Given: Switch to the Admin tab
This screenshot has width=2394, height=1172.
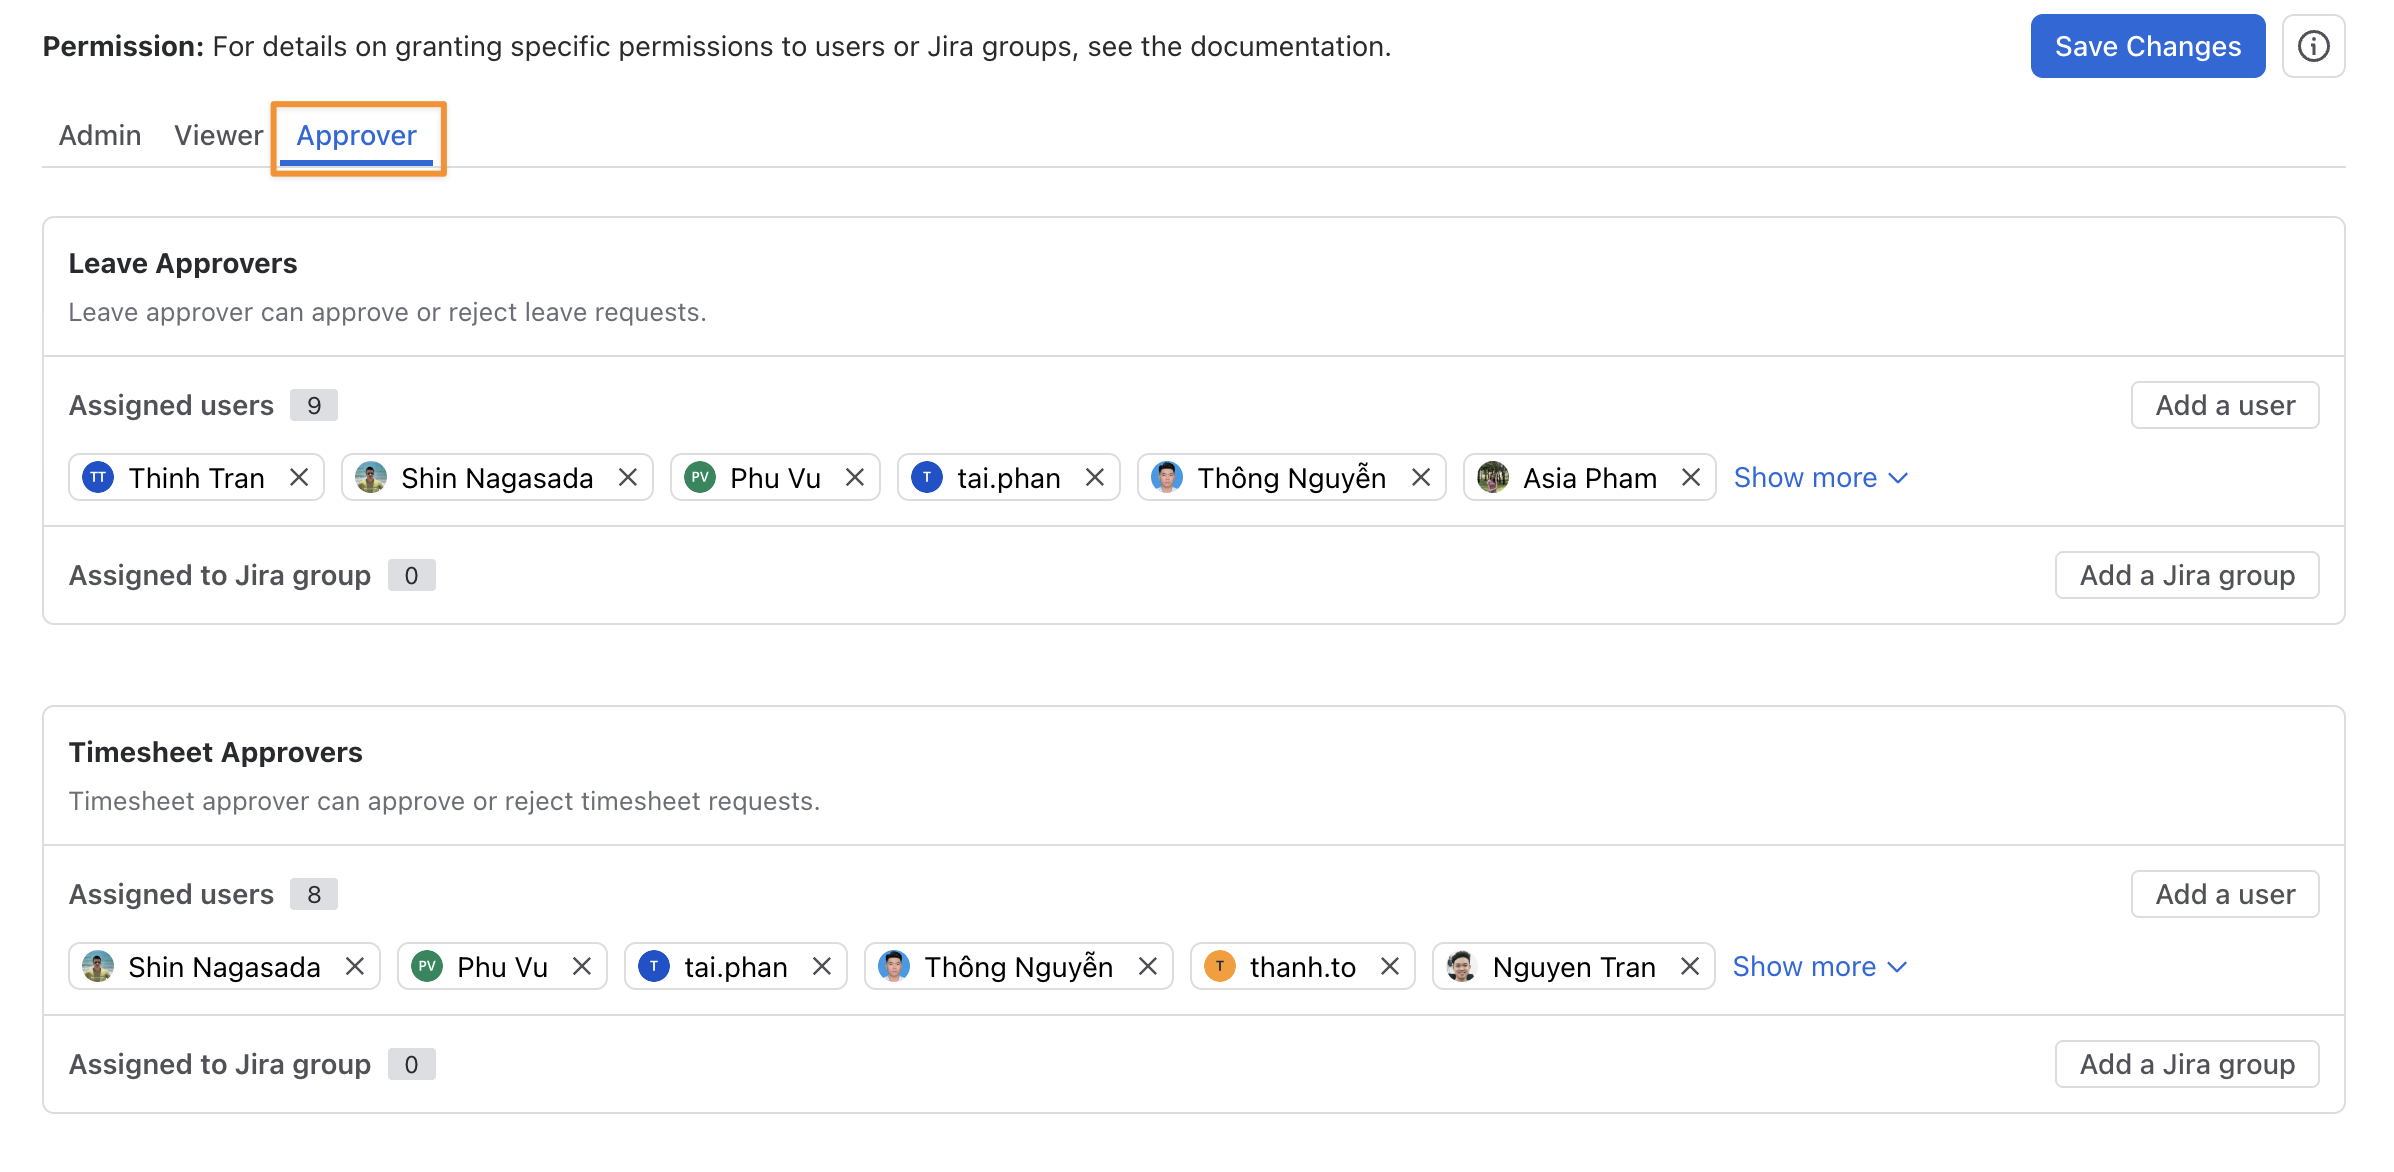Looking at the screenshot, I should pos(100,135).
